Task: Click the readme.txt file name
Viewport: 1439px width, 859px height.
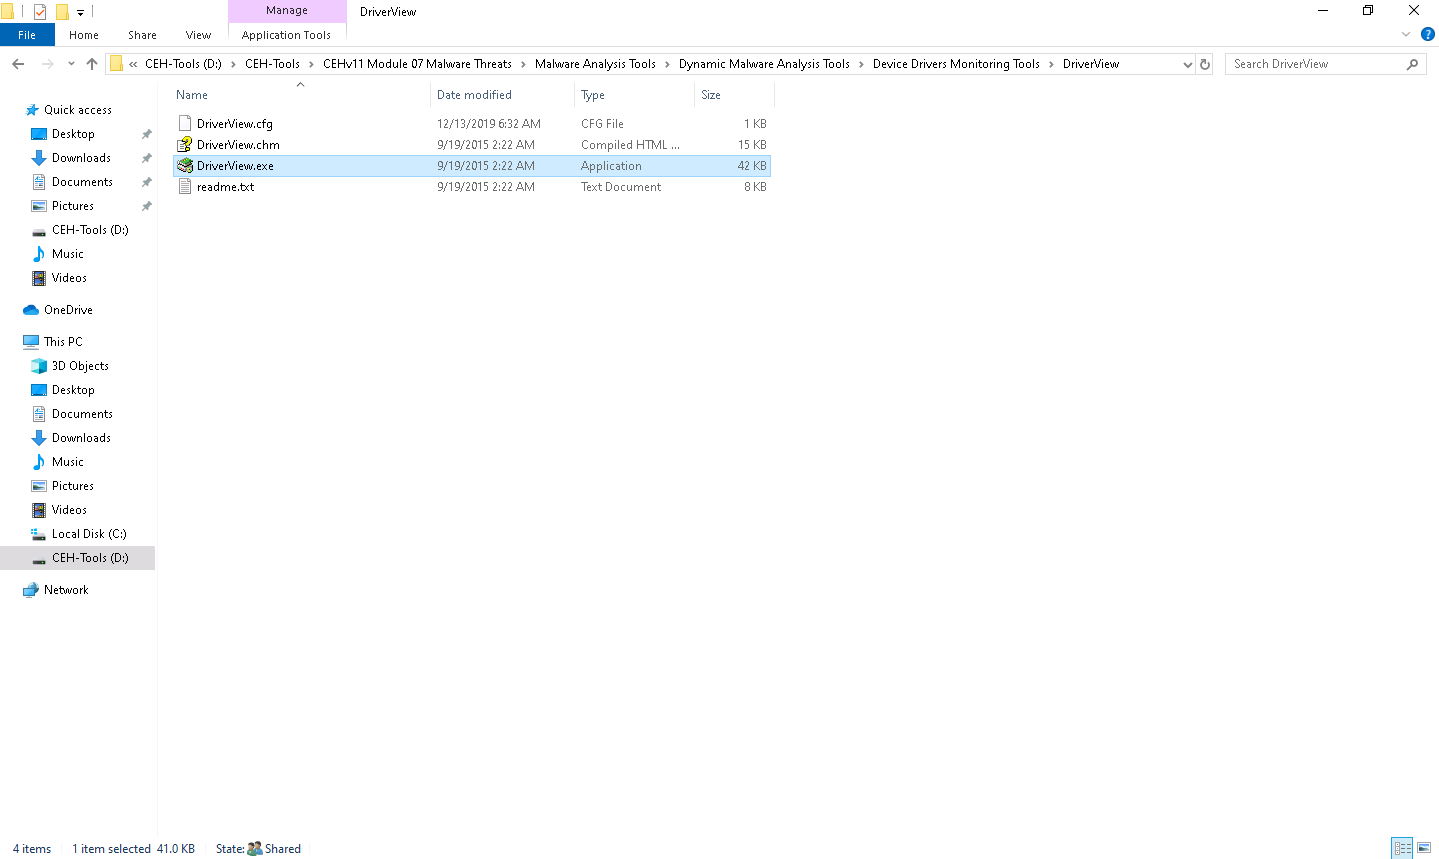Action: (225, 187)
